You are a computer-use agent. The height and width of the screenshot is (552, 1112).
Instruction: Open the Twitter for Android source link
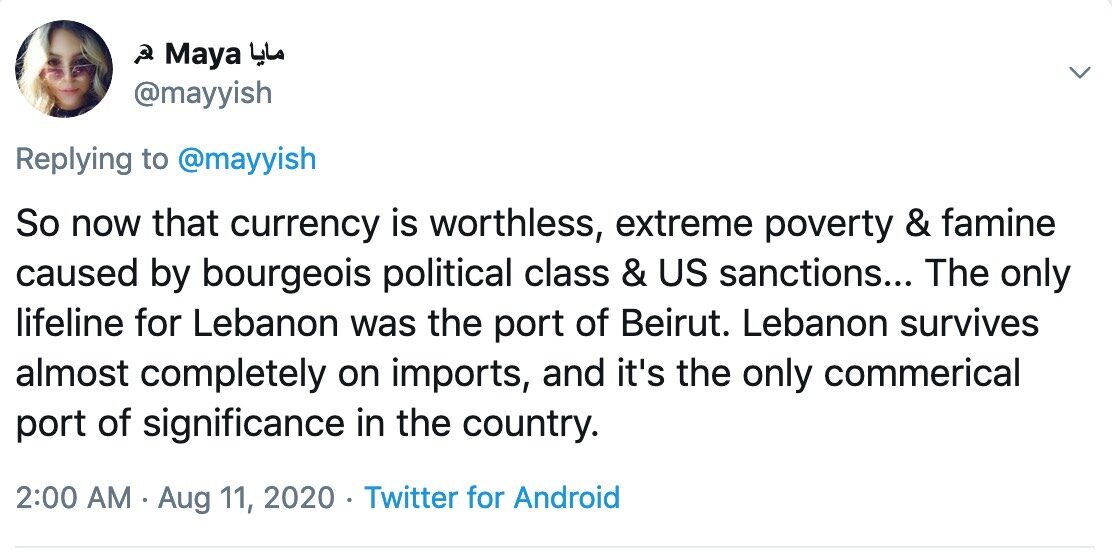(491, 497)
